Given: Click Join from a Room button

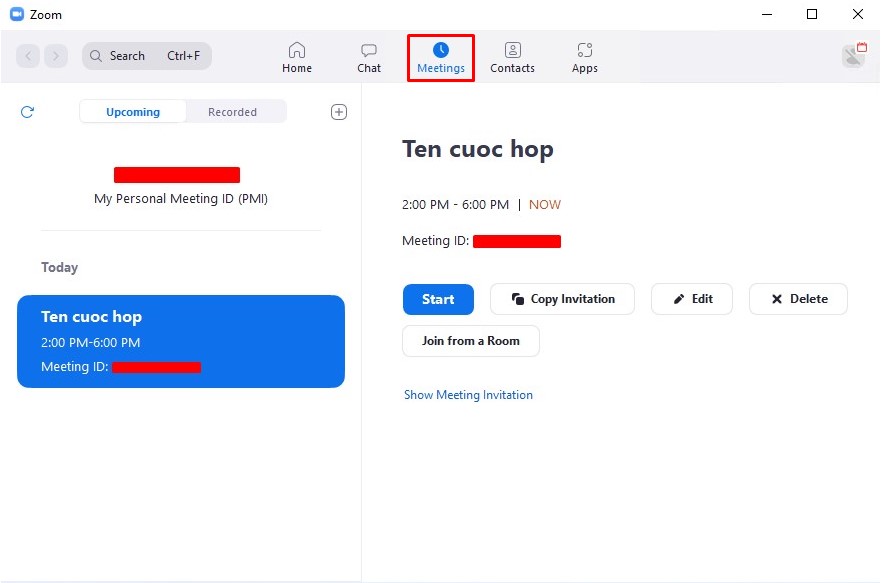Looking at the screenshot, I should point(471,341).
